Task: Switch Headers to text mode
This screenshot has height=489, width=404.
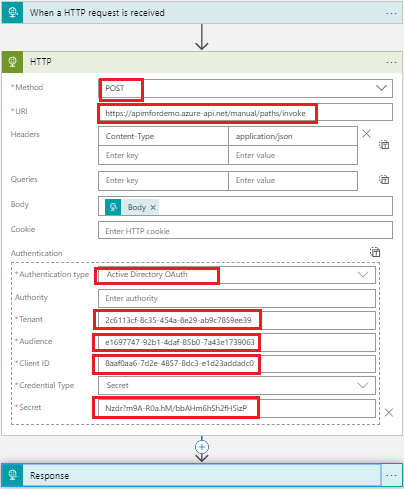Action: pyautogui.click(x=384, y=144)
